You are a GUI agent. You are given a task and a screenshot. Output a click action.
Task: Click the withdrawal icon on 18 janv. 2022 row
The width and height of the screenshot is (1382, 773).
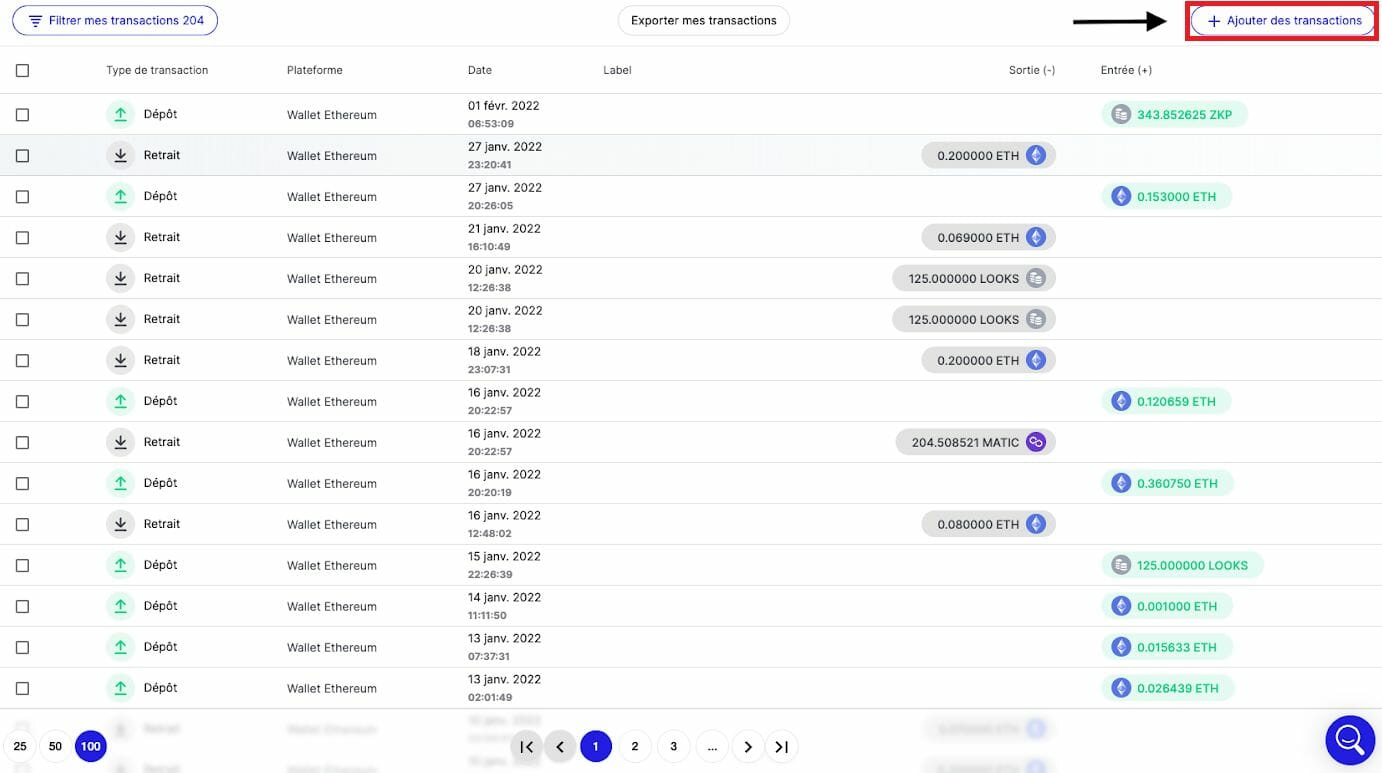pos(120,360)
